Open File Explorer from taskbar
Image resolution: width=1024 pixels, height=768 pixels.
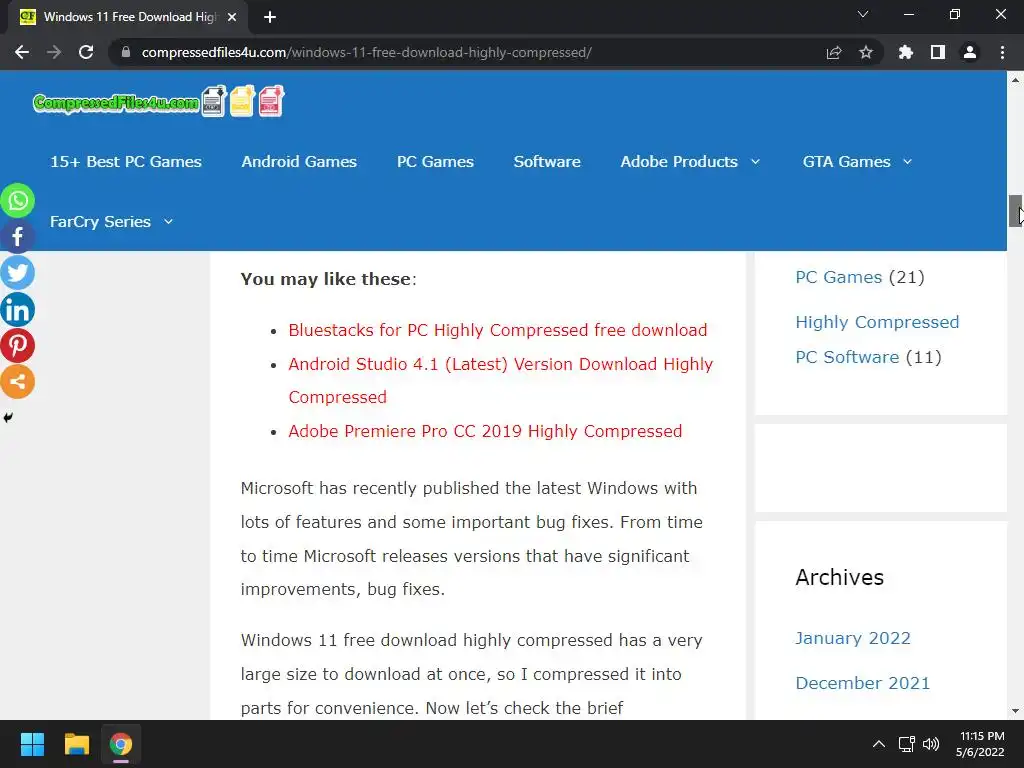tap(76, 744)
